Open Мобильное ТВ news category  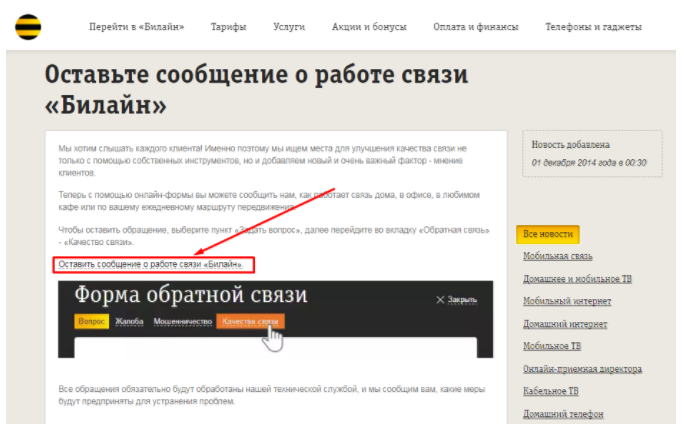[552, 346]
